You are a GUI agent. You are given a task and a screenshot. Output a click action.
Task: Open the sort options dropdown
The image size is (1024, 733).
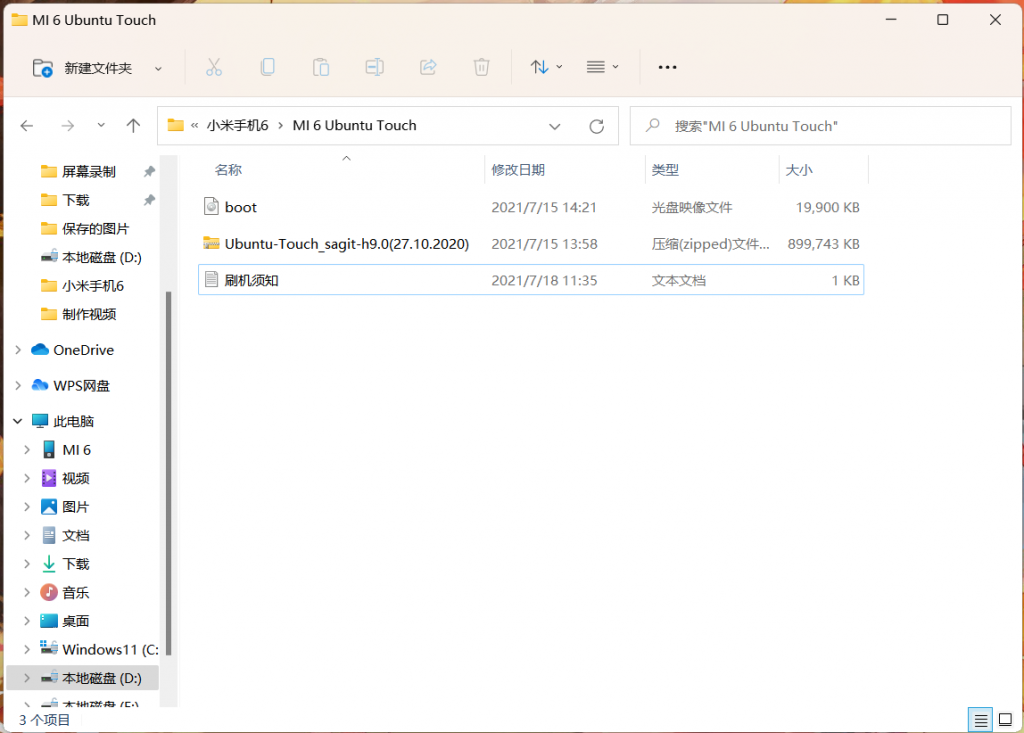tap(546, 67)
